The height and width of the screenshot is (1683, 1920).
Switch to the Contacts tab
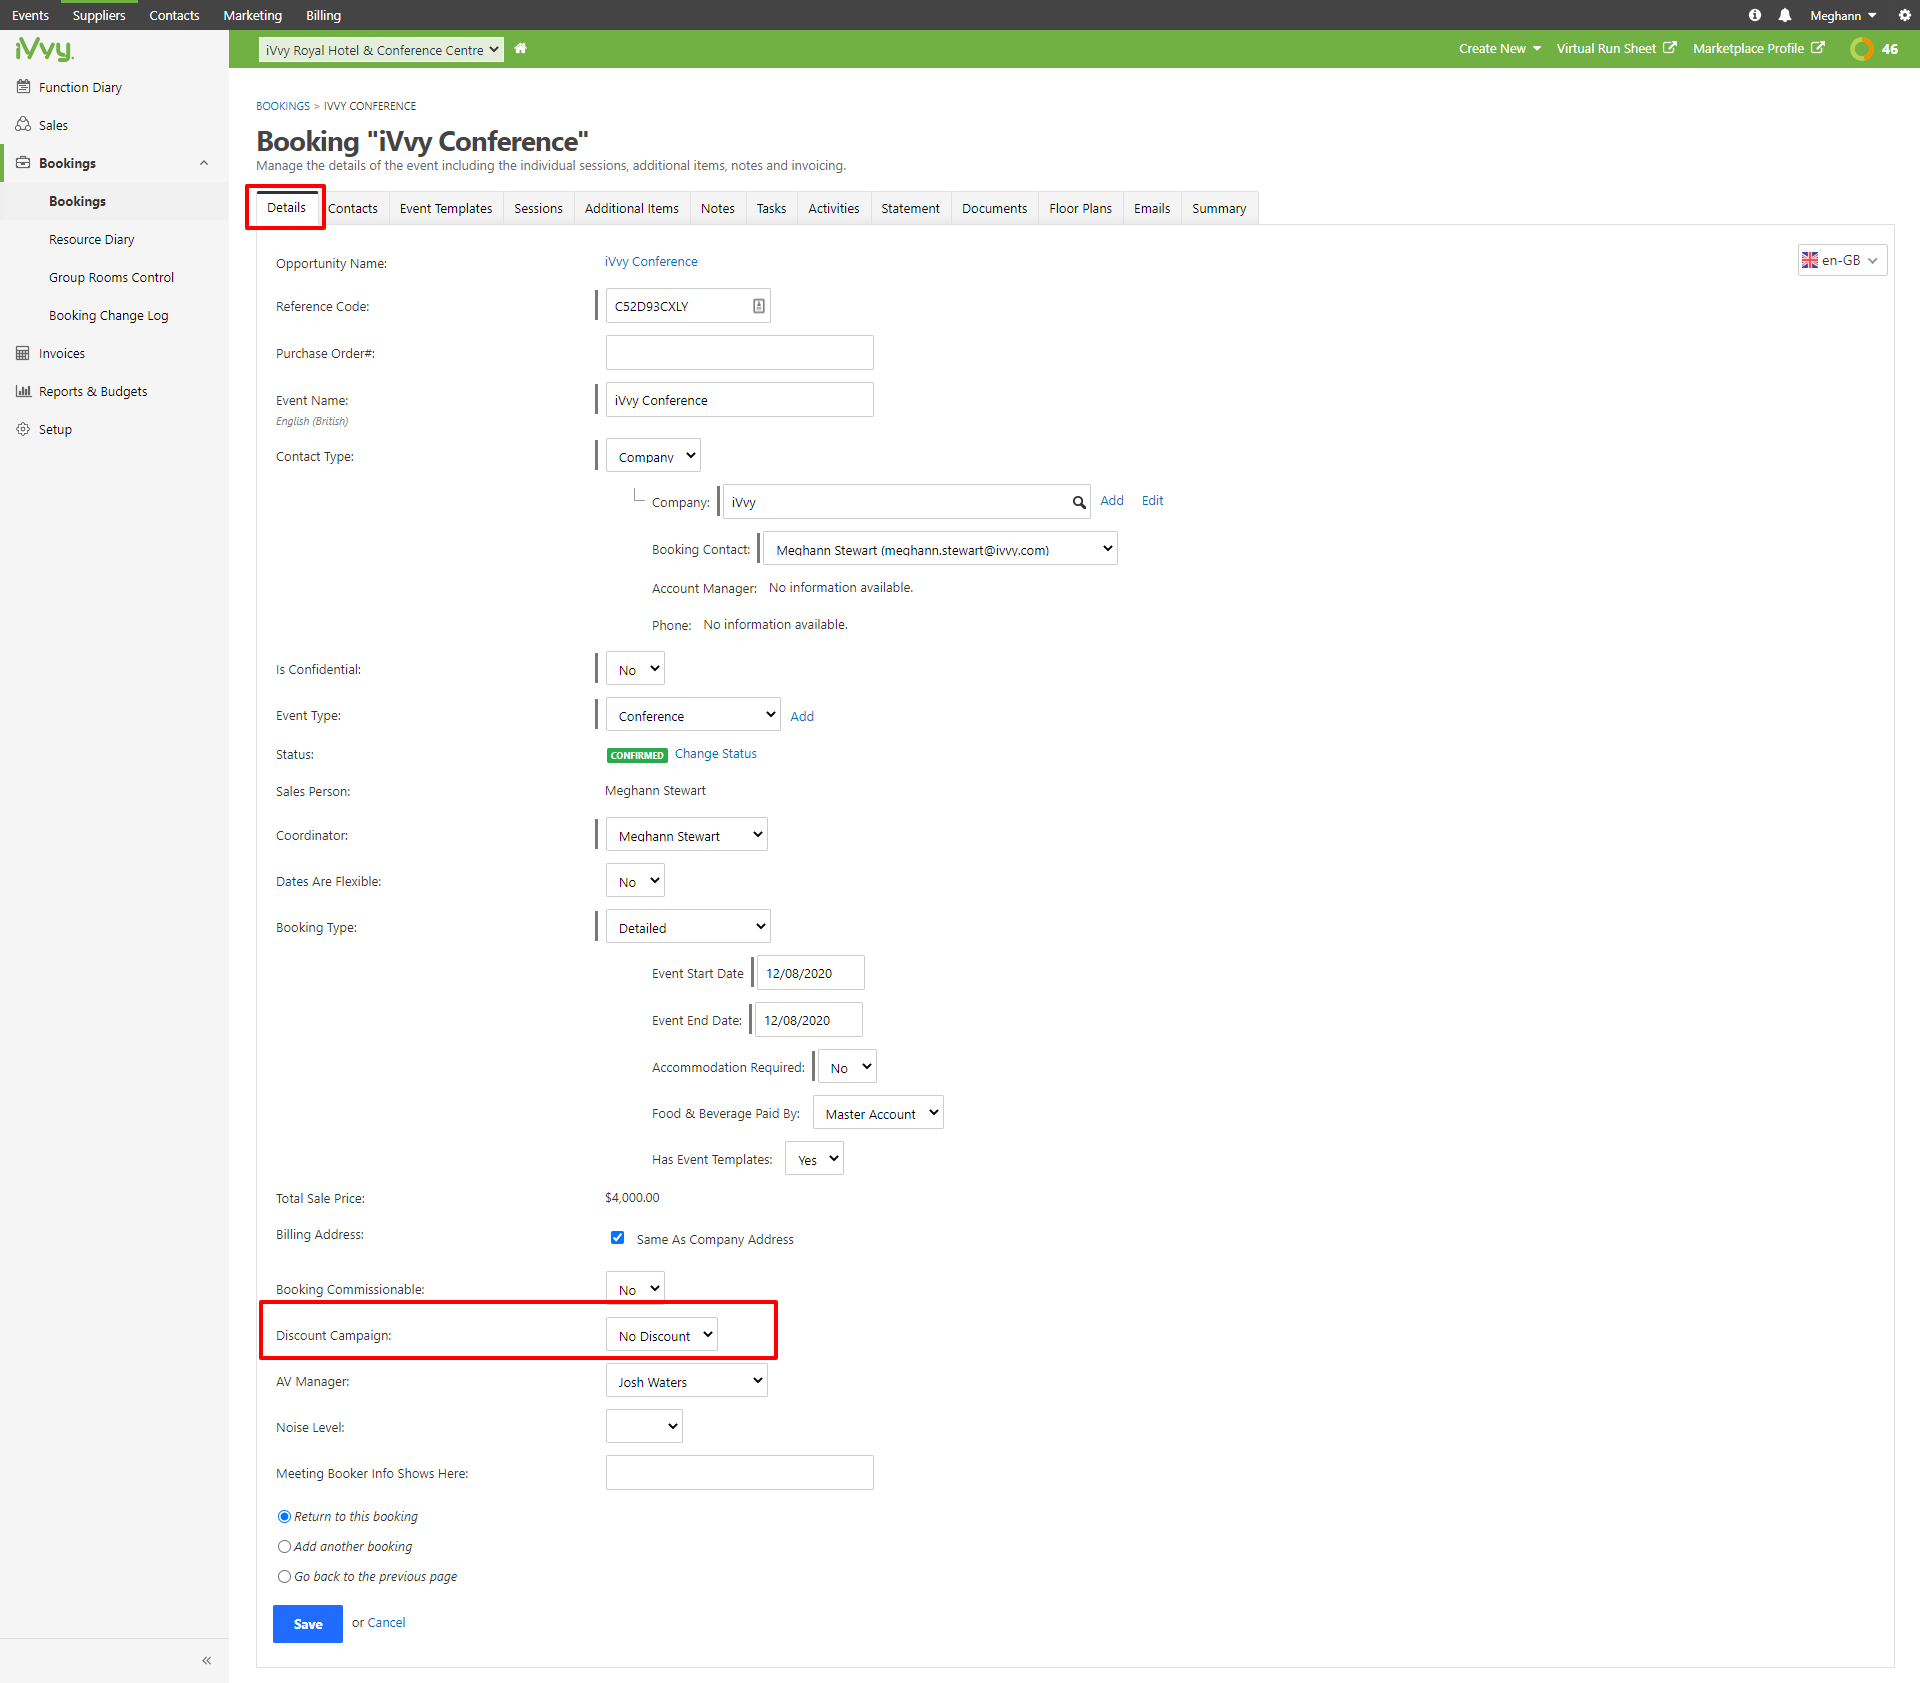[x=353, y=208]
